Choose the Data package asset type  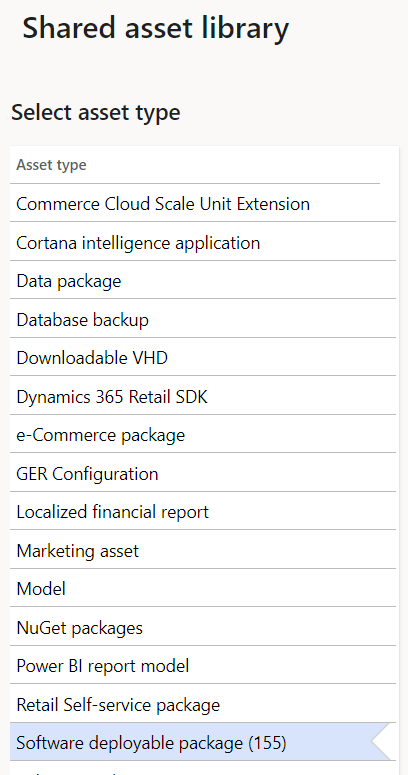(x=203, y=281)
